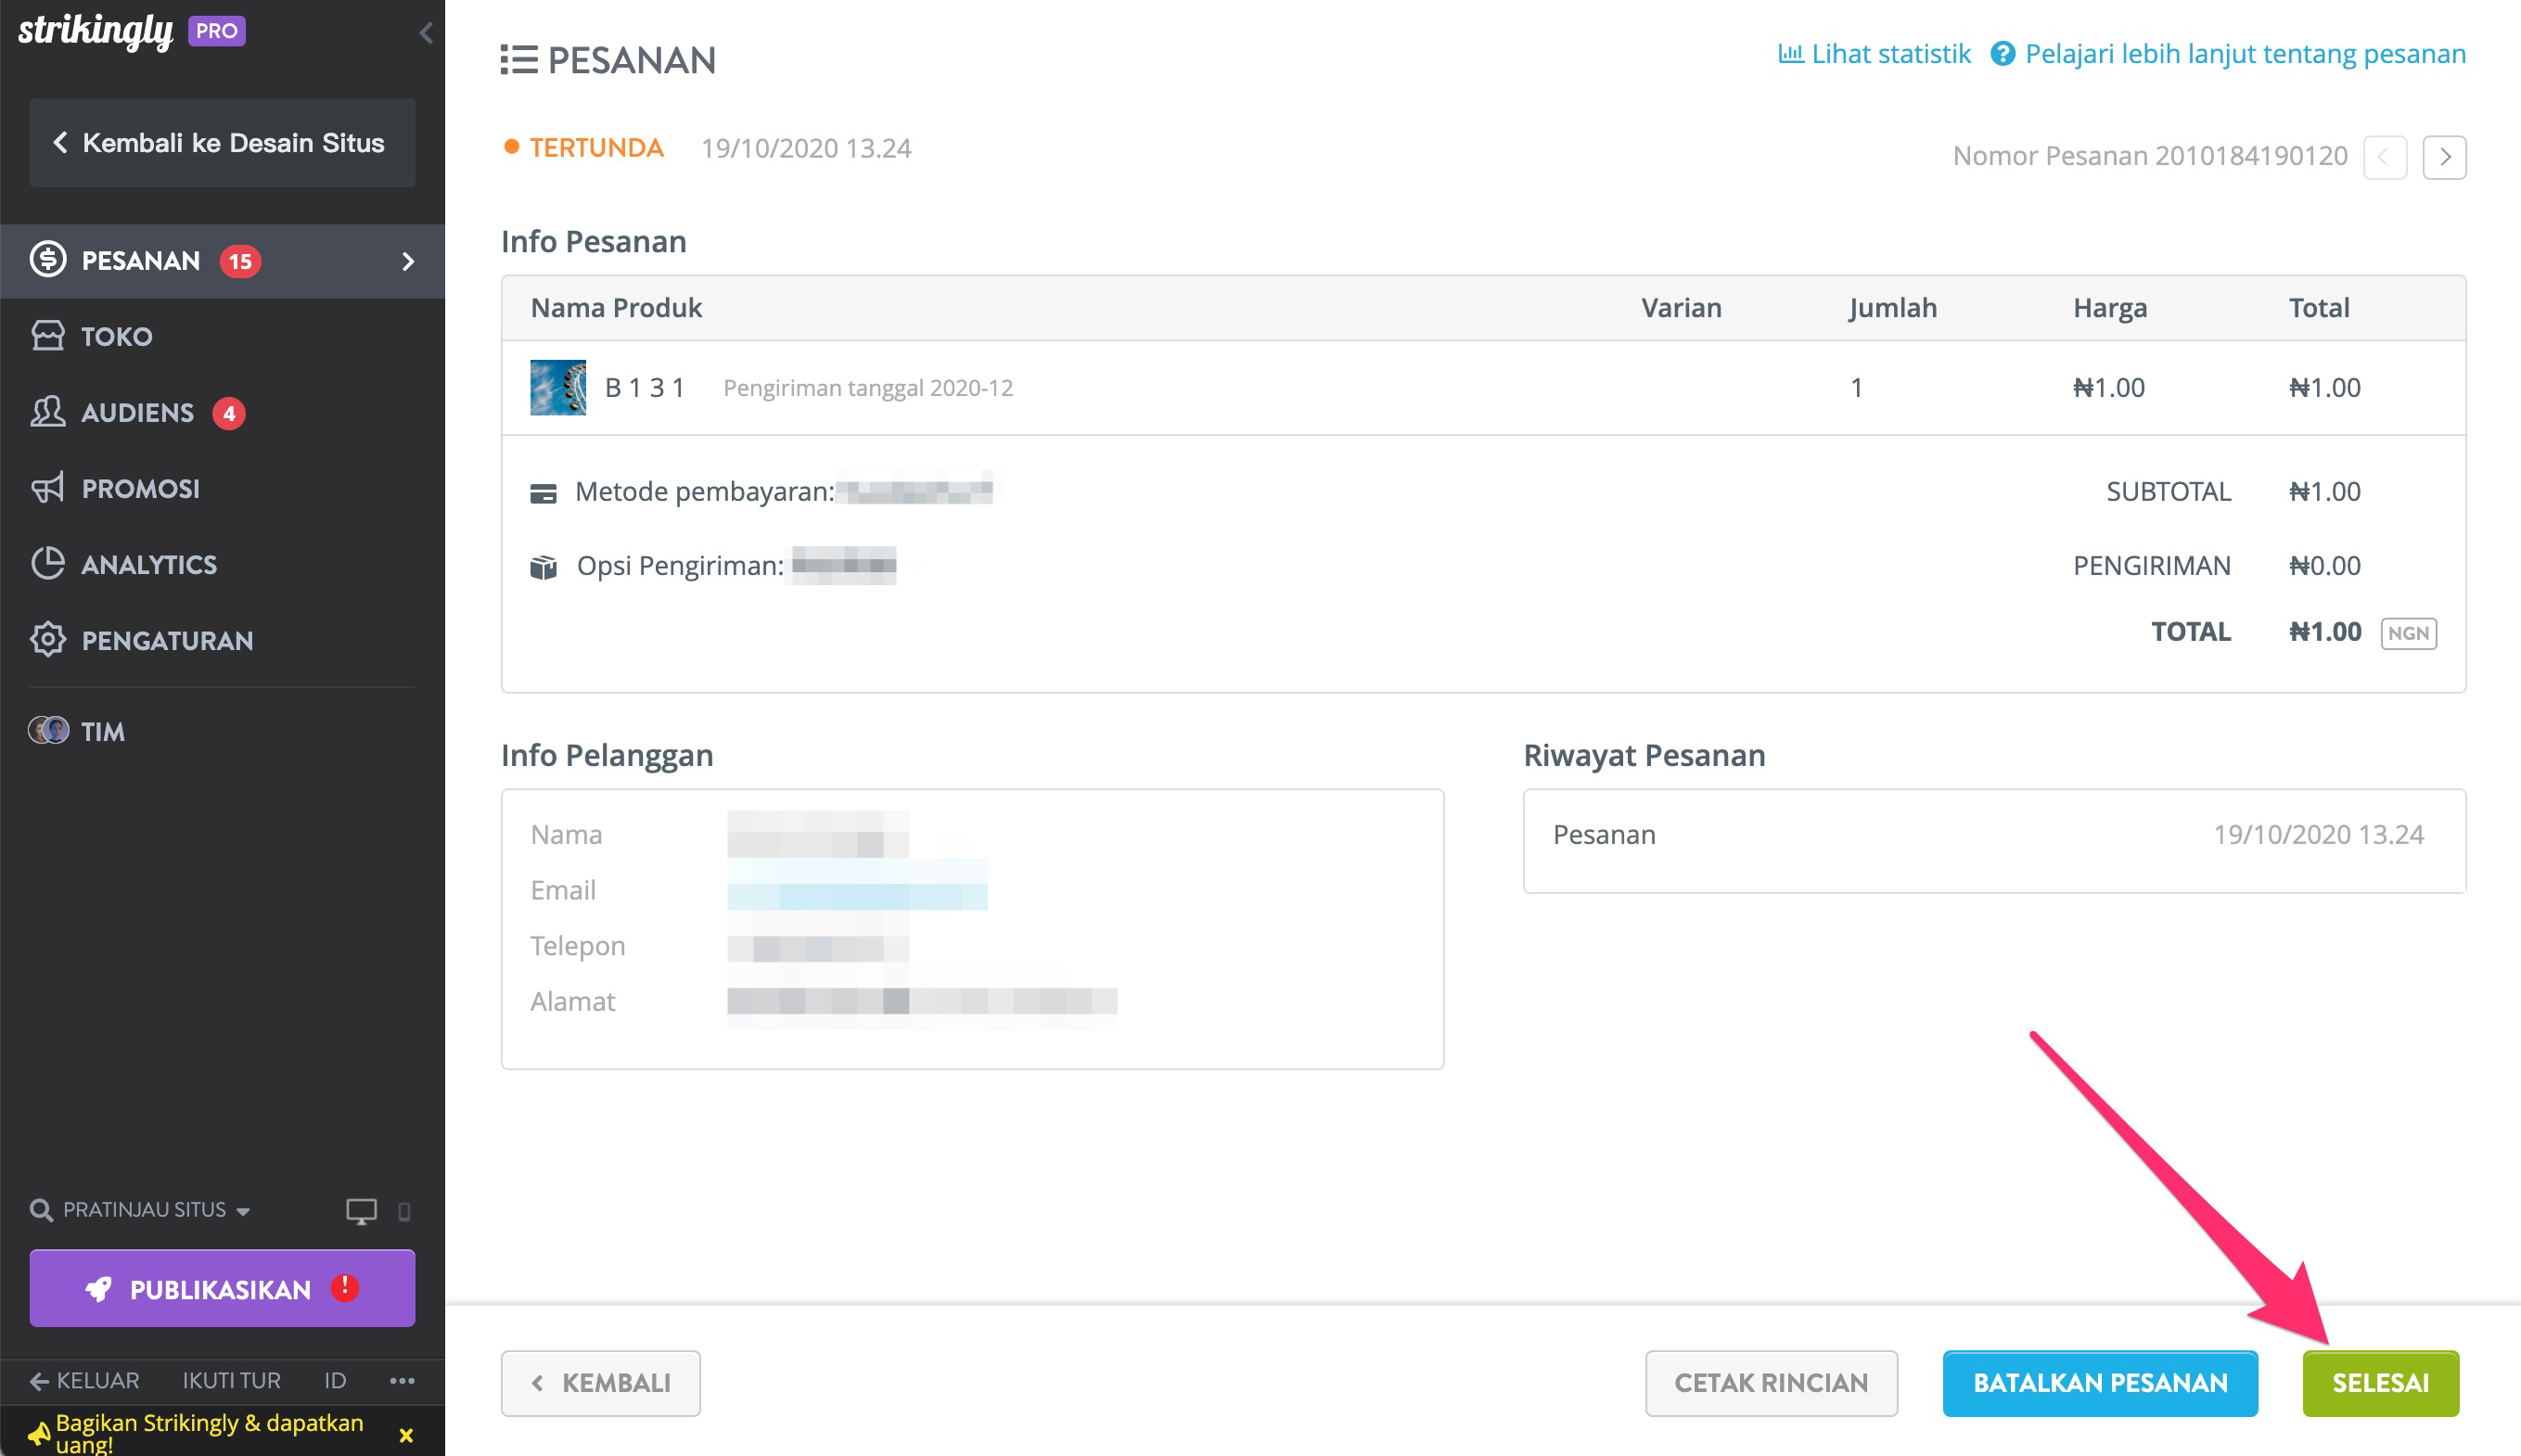Open the PROMOSI section
Viewport: 2521px width, 1456px height.
[222, 489]
